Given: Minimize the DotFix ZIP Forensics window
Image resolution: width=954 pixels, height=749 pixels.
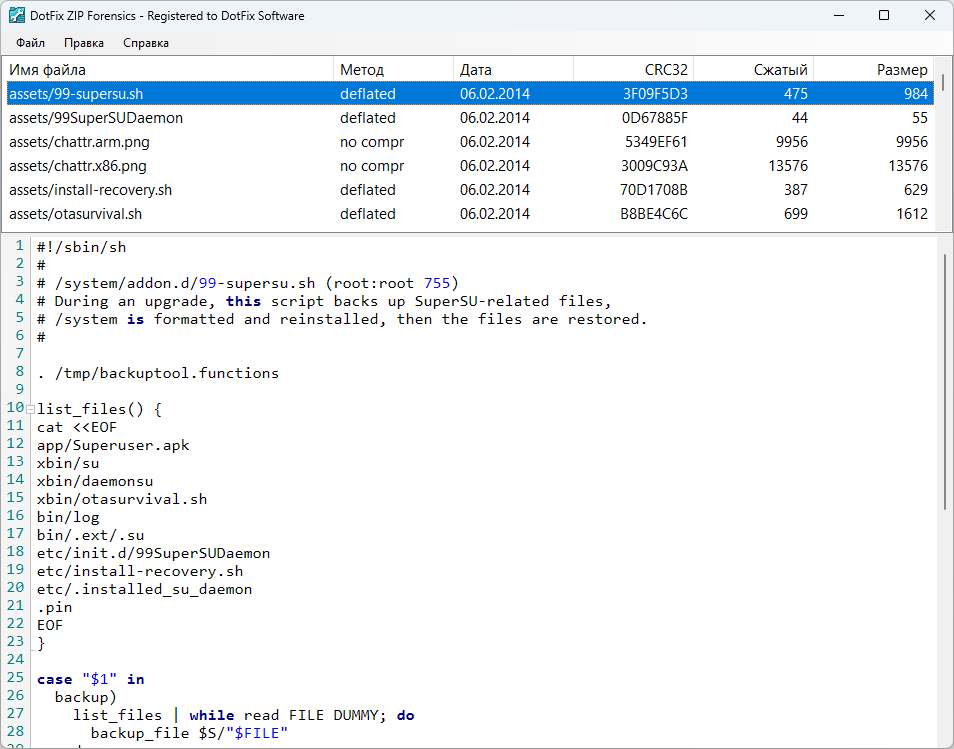Looking at the screenshot, I should tap(839, 15).
